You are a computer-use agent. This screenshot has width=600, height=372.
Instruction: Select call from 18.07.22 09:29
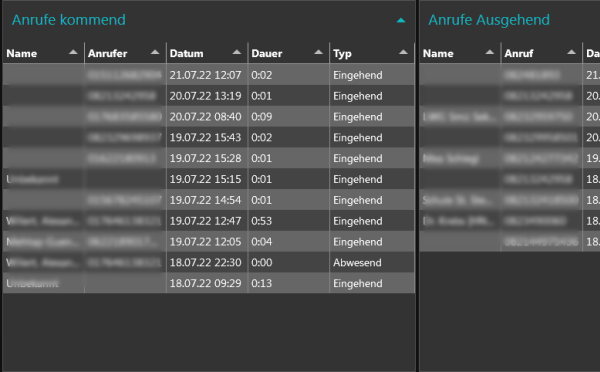click(x=209, y=283)
